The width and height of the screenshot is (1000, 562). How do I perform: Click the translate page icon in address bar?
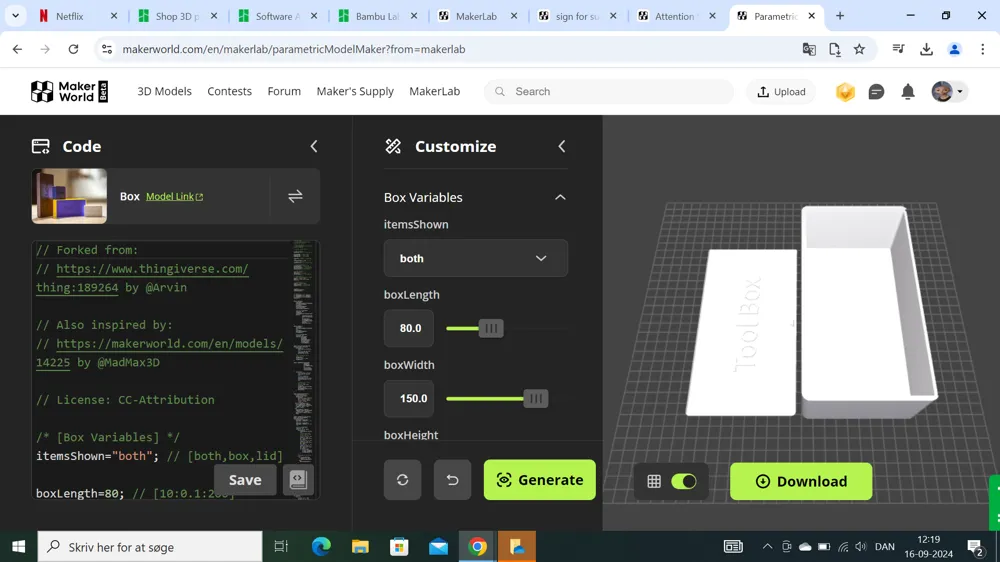pyautogui.click(x=809, y=49)
